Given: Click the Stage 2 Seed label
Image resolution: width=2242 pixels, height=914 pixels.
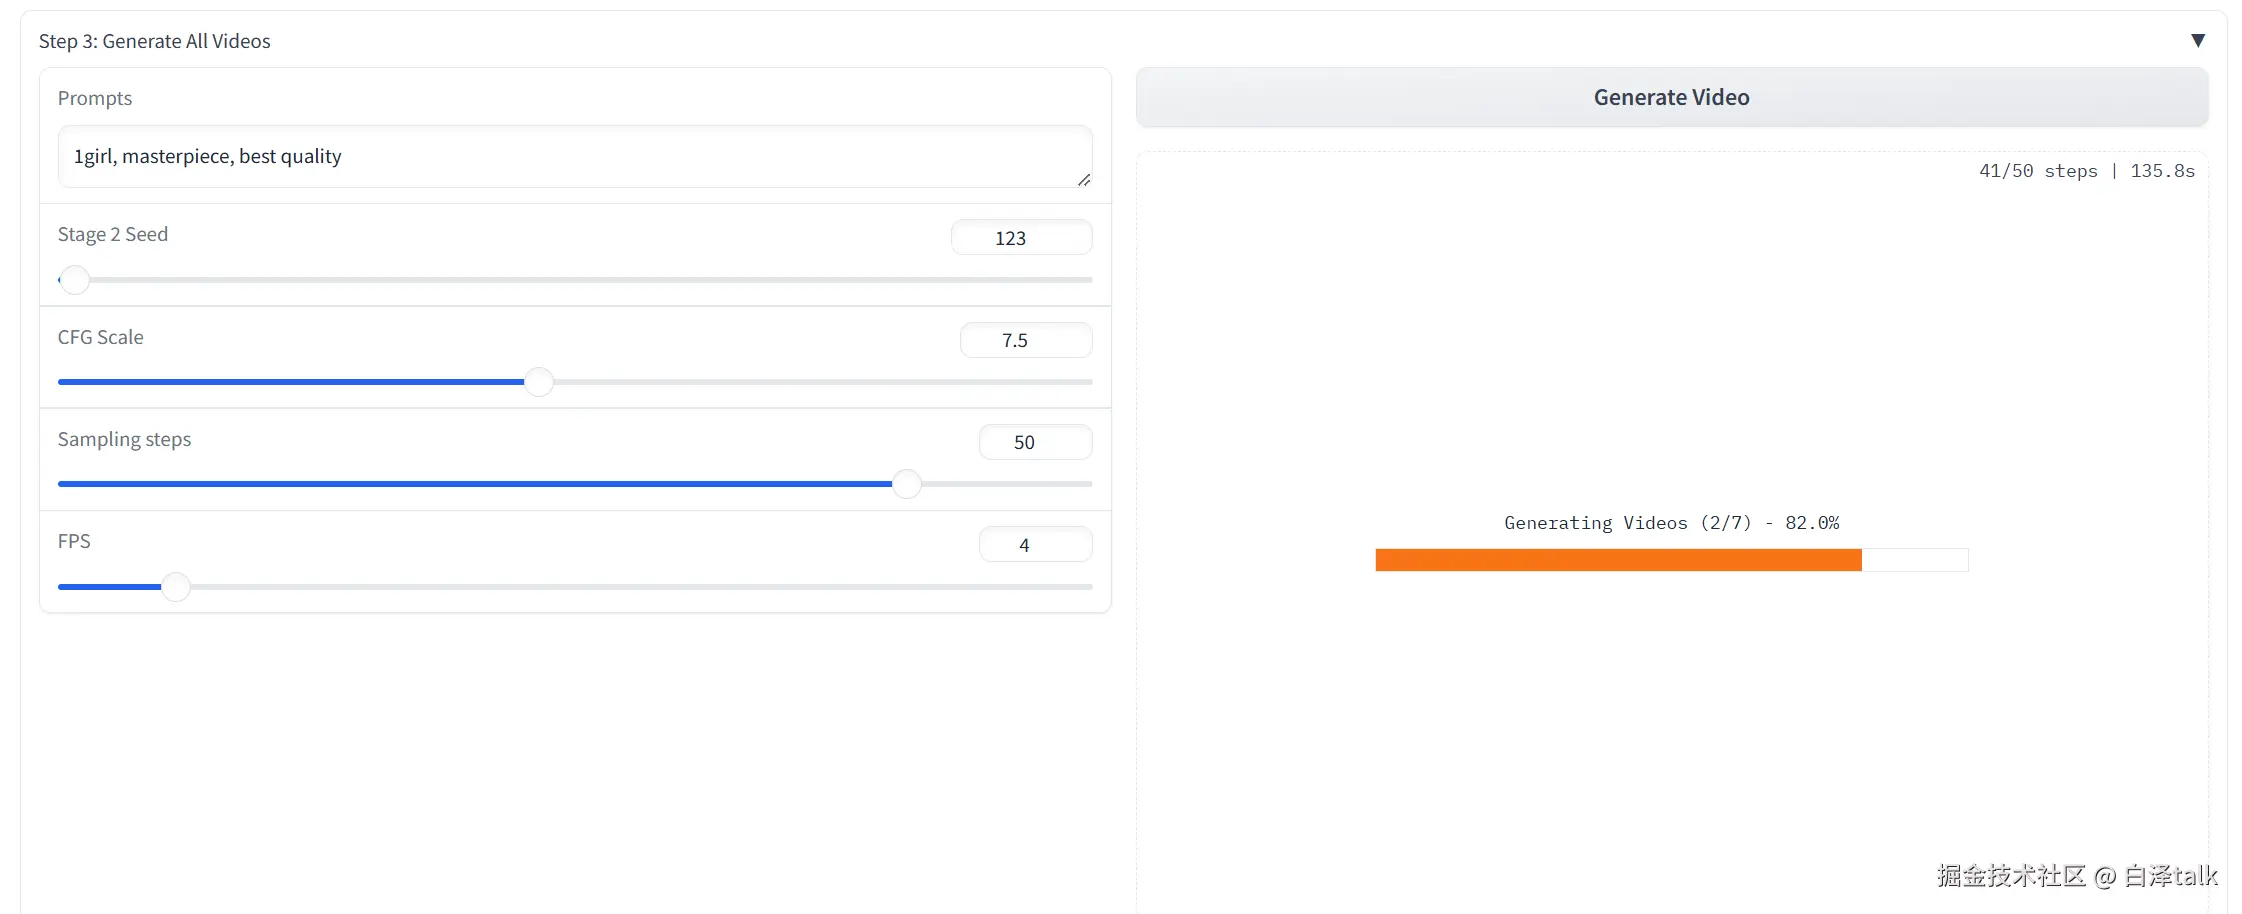Looking at the screenshot, I should coord(113,234).
